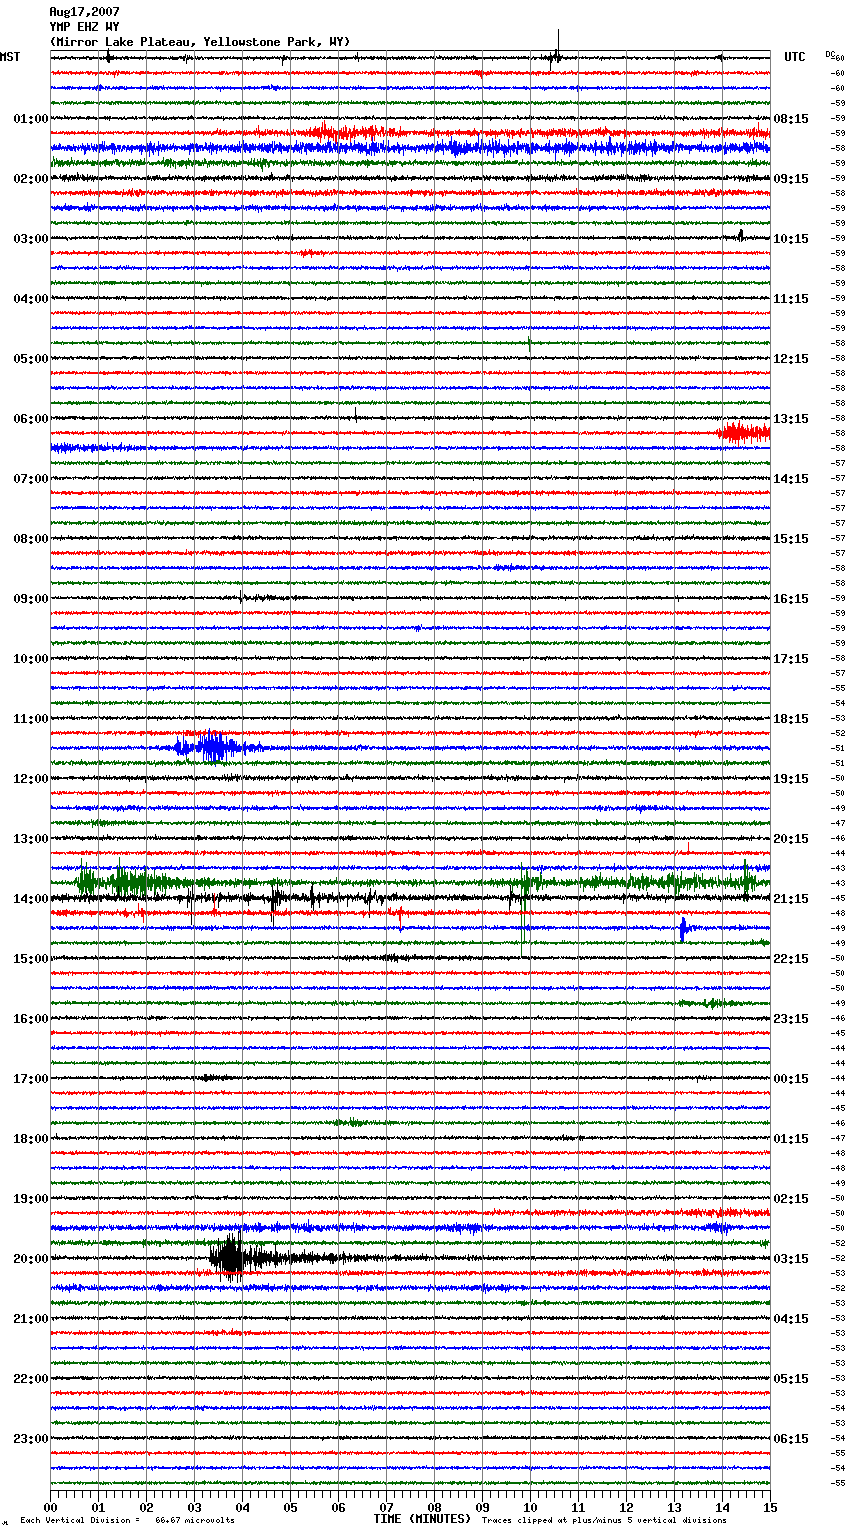Click the 16:00 MST row label
Image resolution: width=850 pixels, height=1534 pixels.
pyautogui.click(x=30, y=1019)
